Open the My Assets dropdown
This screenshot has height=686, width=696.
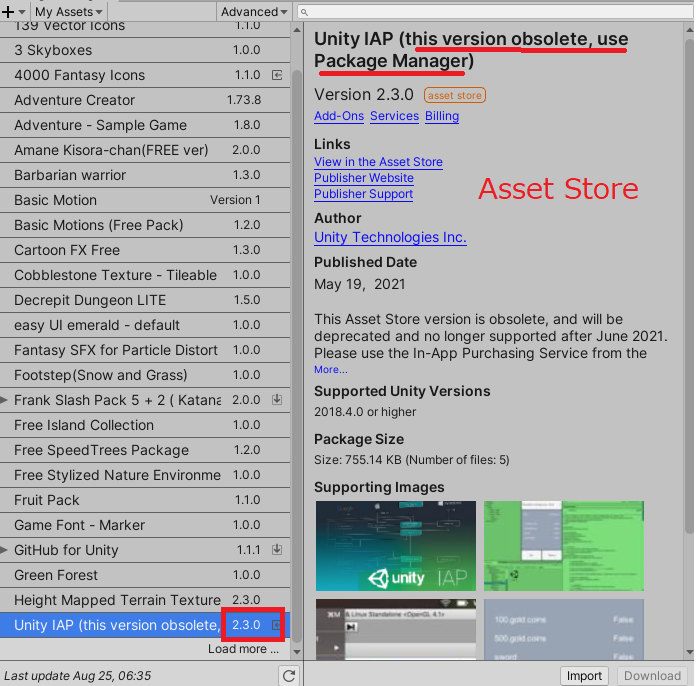tap(68, 12)
